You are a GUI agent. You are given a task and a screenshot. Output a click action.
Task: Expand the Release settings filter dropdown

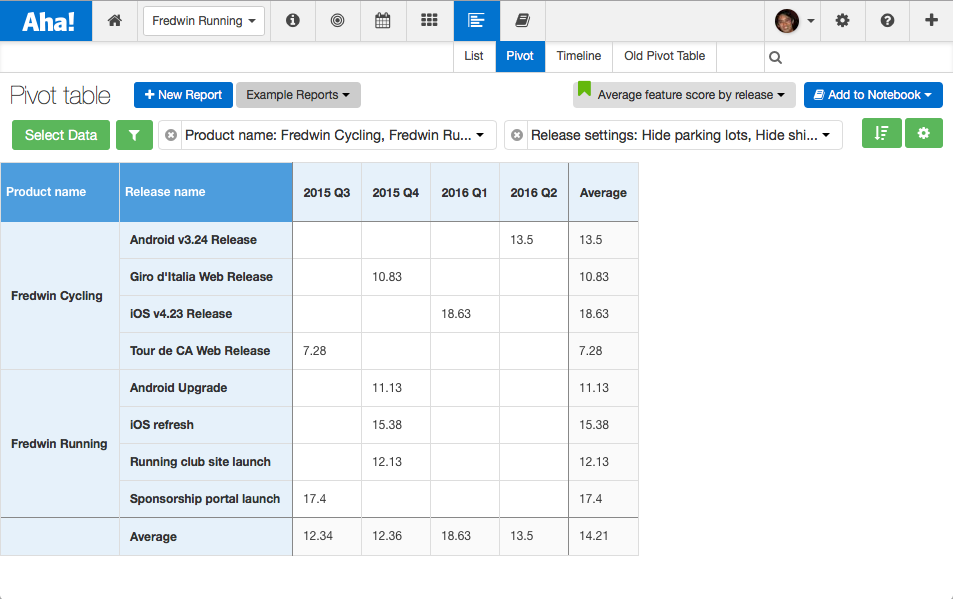pyautogui.click(x=826, y=135)
